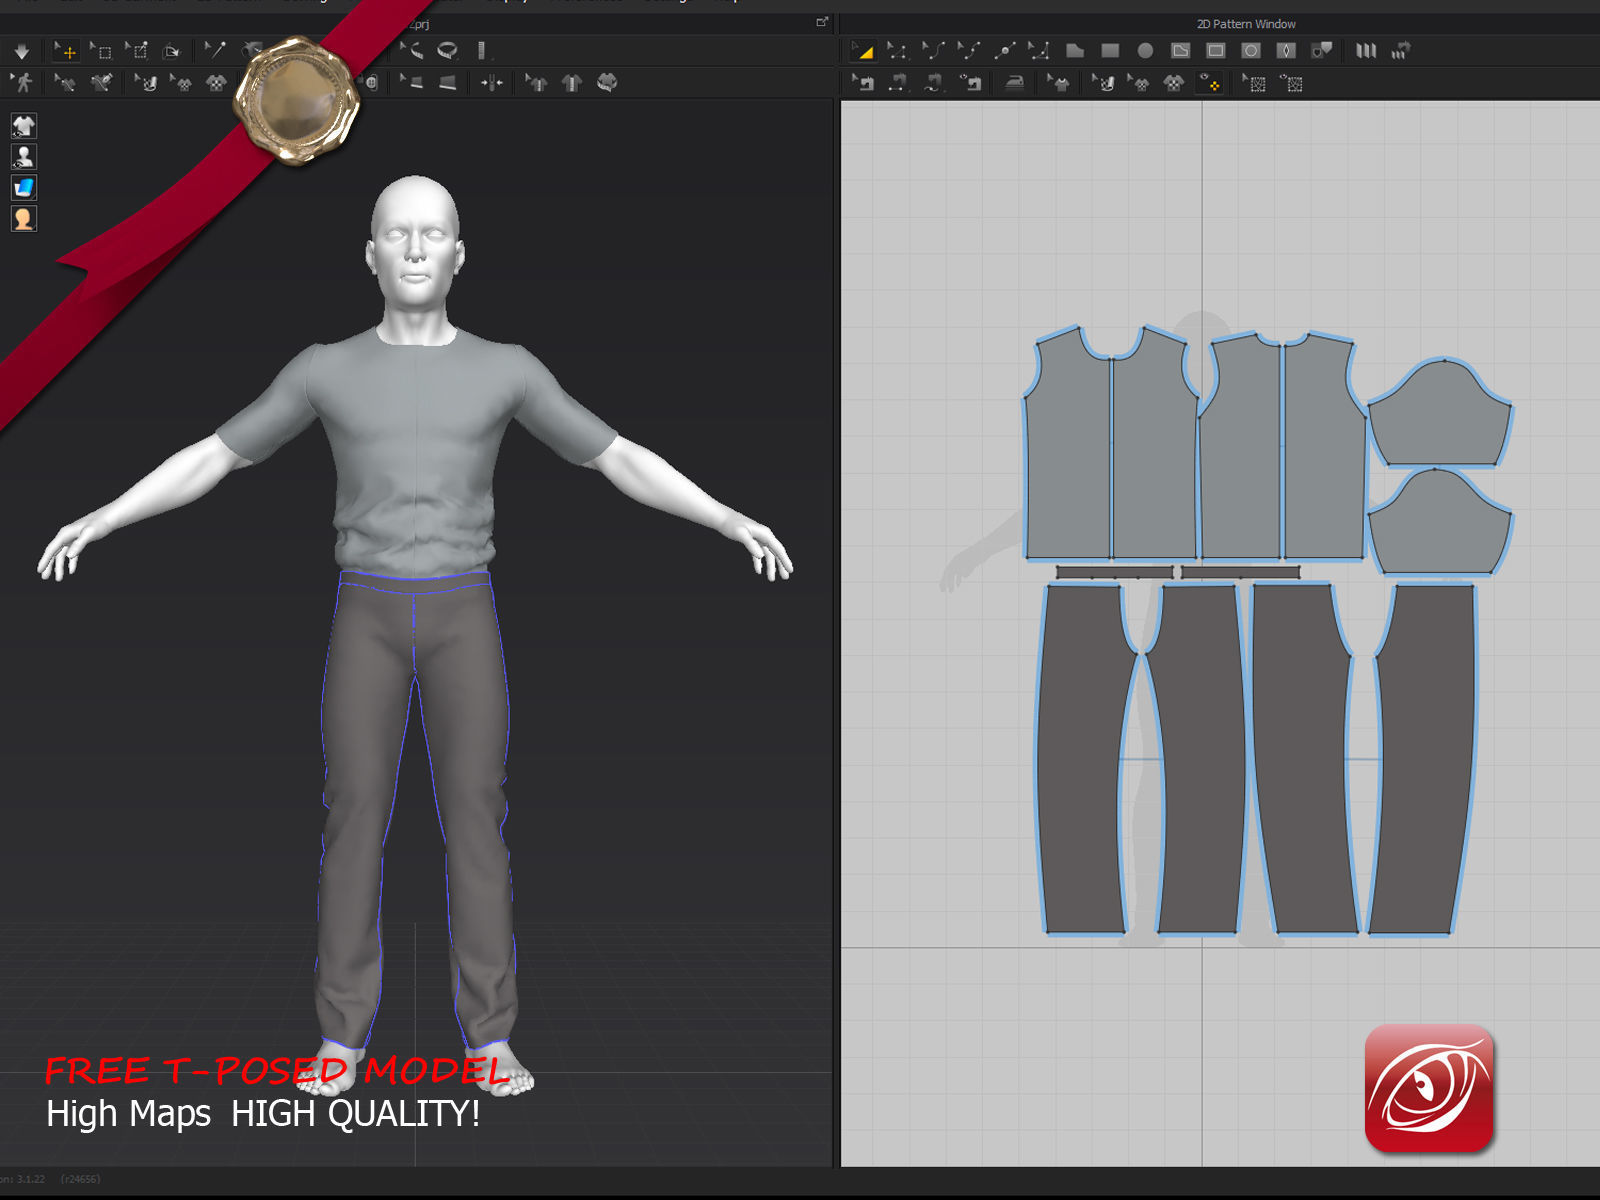Select the 3D transform texture tool
Viewport: 1600px width, 1200px height.
(180, 82)
